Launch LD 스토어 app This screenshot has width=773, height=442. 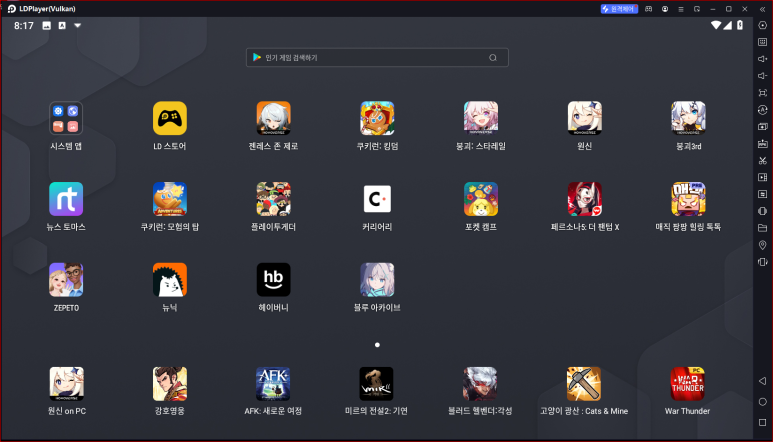[170, 118]
